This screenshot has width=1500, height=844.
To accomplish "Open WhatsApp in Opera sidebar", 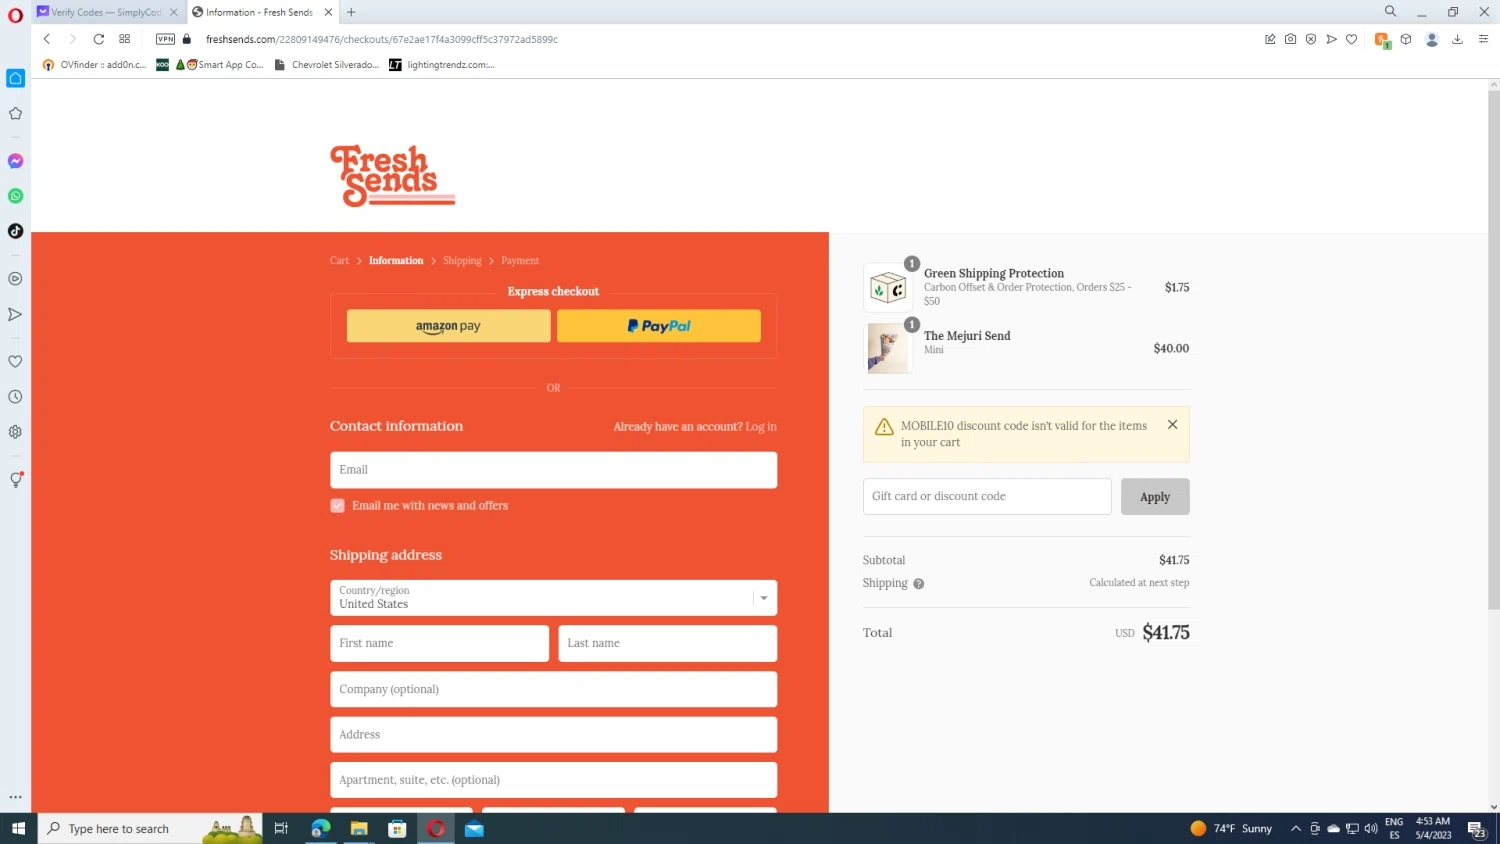I will click(x=15, y=196).
